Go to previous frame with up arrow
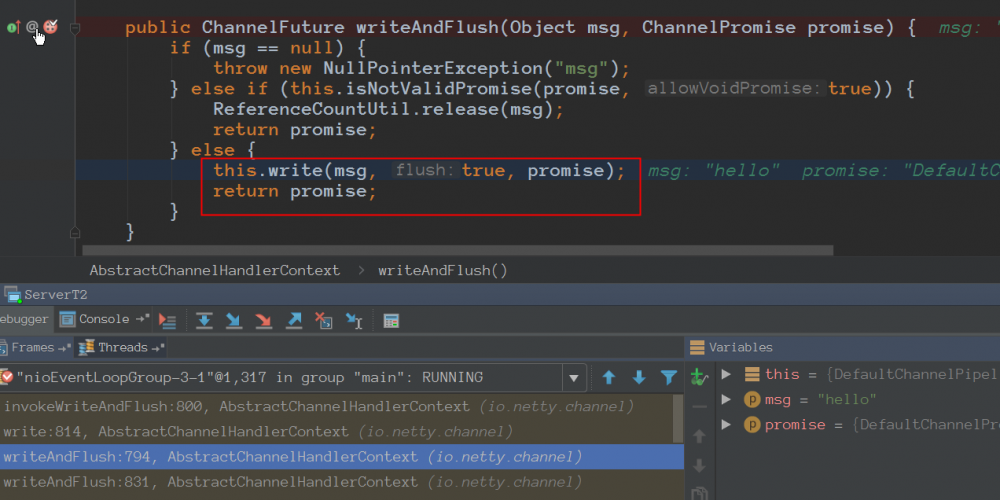Screen dimensions: 1000x500 point(609,378)
